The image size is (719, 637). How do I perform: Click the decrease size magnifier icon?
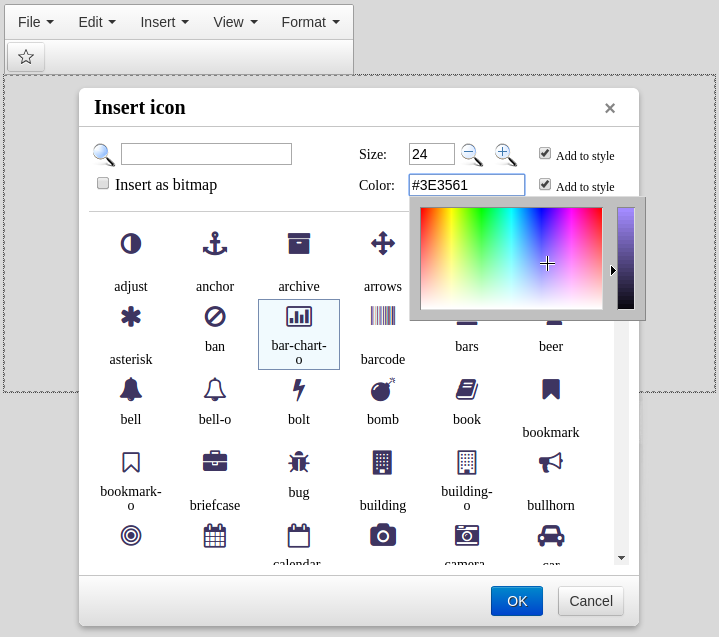click(471, 154)
